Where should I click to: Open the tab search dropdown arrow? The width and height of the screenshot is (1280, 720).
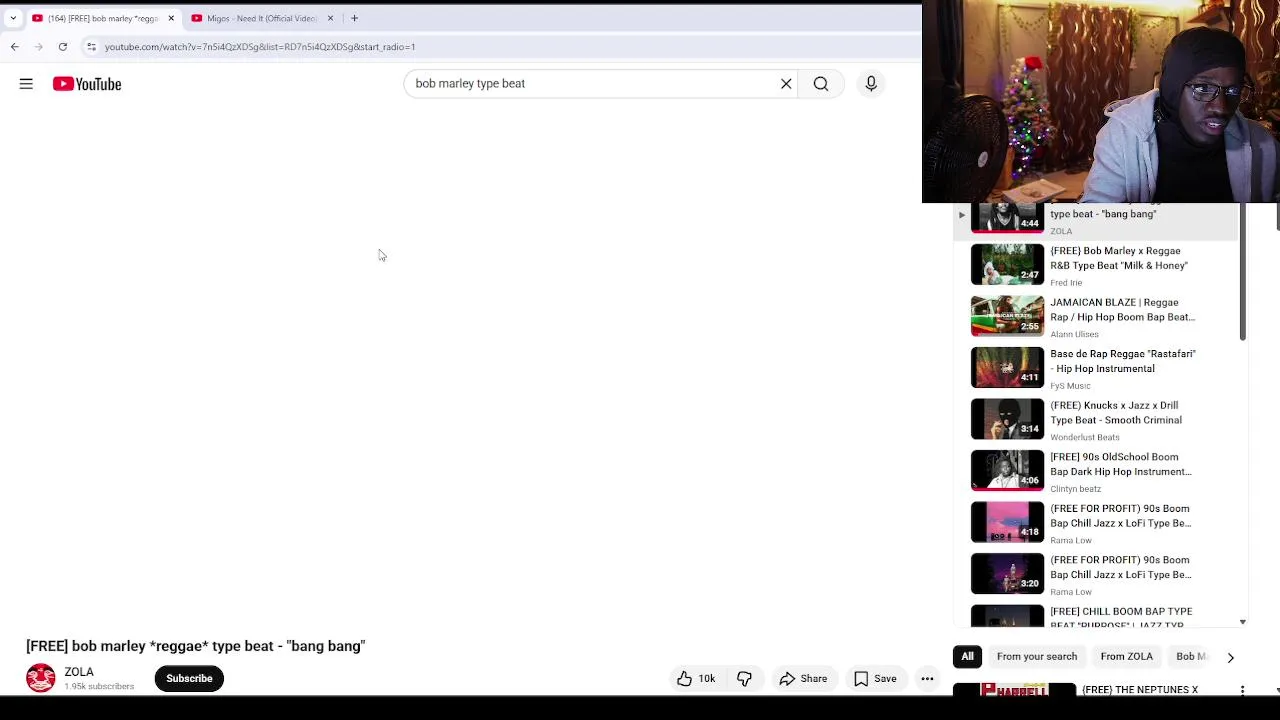coord(13,18)
